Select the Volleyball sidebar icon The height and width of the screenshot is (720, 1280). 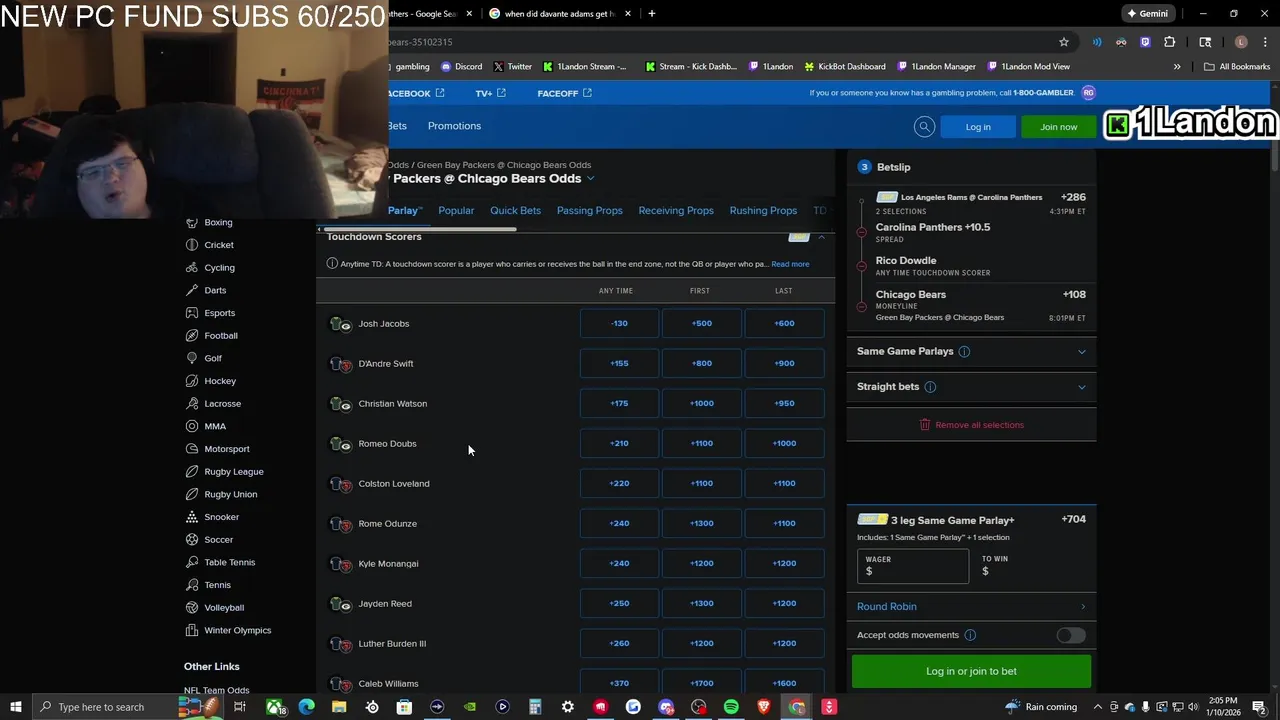(192, 608)
